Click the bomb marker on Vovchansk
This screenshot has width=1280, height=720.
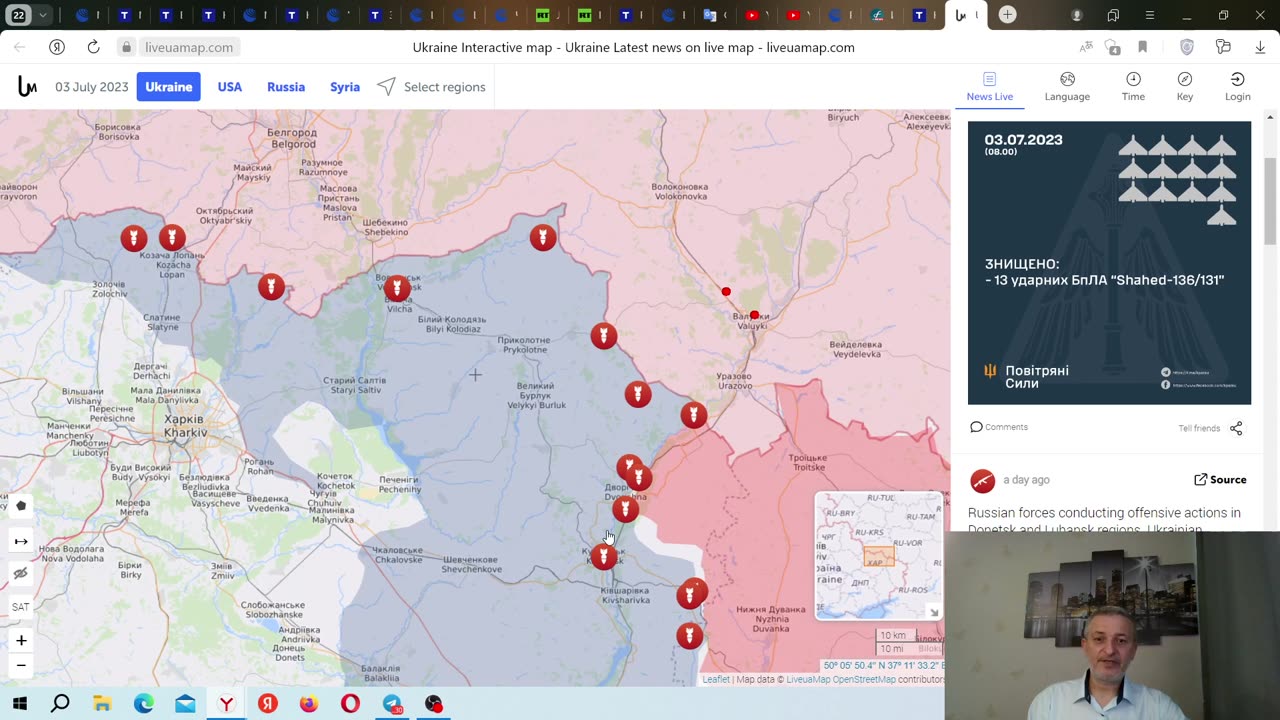click(x=397, y=289)
